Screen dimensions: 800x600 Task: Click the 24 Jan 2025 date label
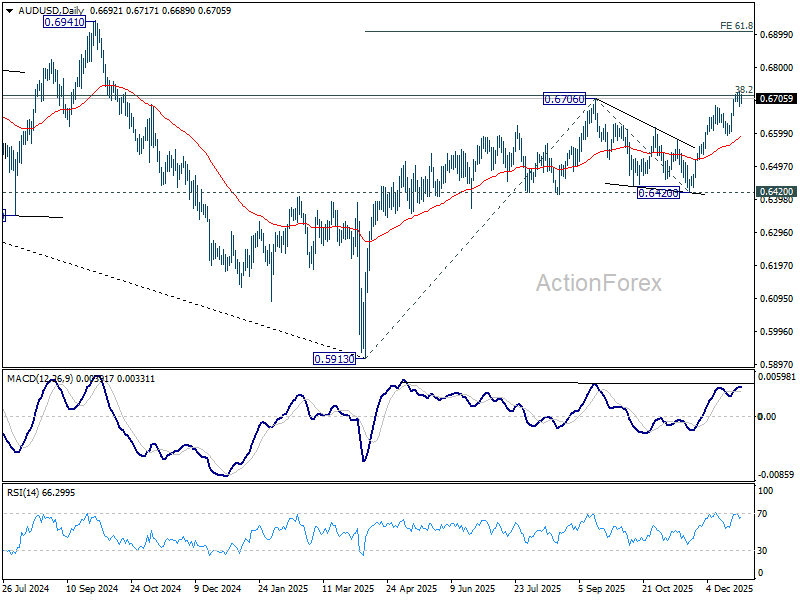283,589
